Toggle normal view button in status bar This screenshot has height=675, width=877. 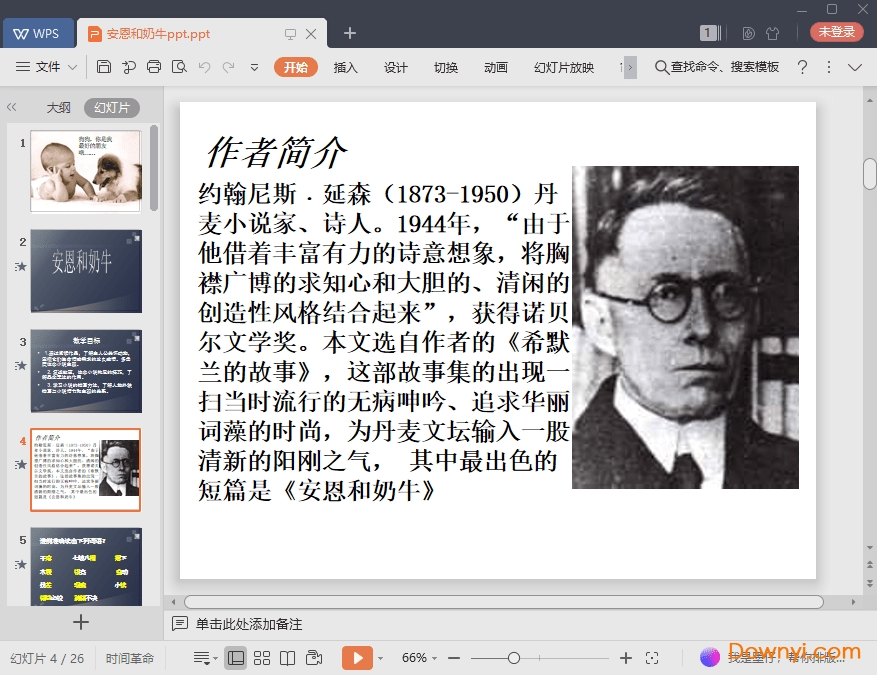(x=236, y=658)
